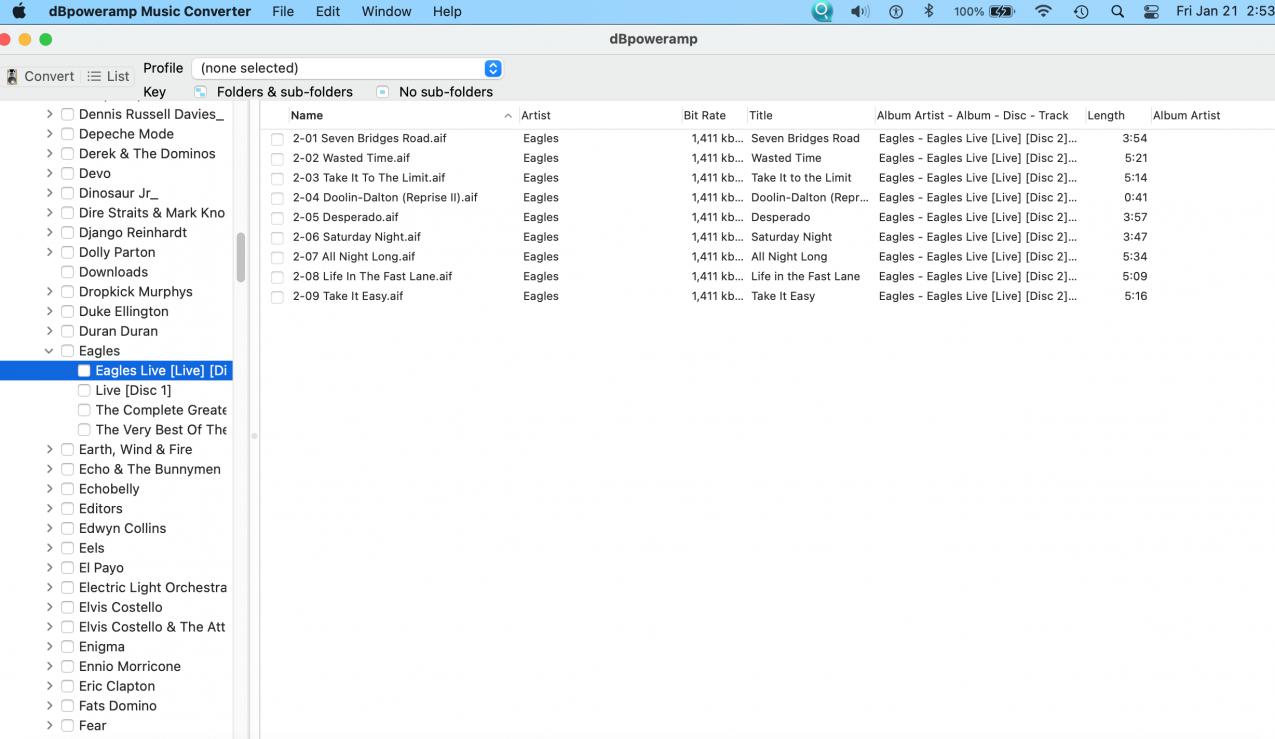Viewport: 1275px width, 739px height.
Task: Collapse the Eagles folder
Action: pyautogui.click(x=49, y=351)
